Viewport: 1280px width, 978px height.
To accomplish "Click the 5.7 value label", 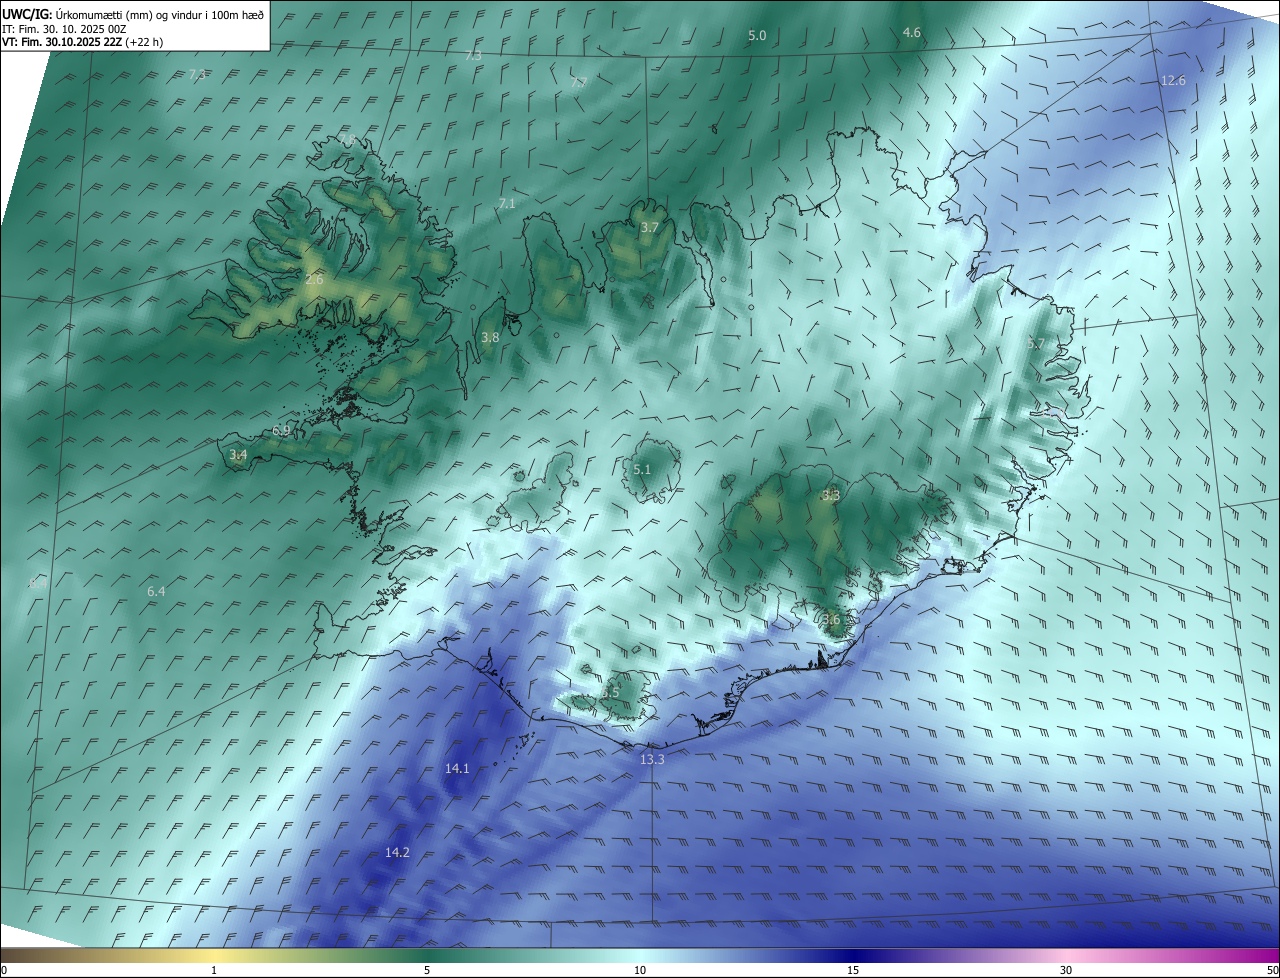I will click(1036, 343).
